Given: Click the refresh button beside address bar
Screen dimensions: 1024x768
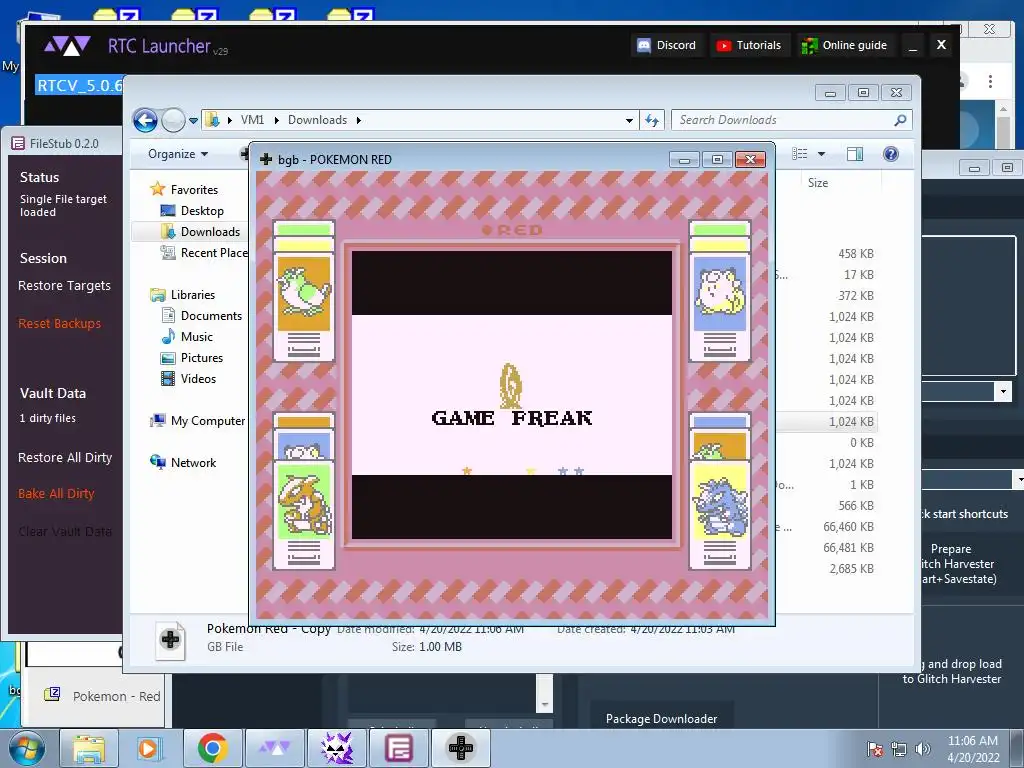Looking at the screenshot, I should coord(652,120).
